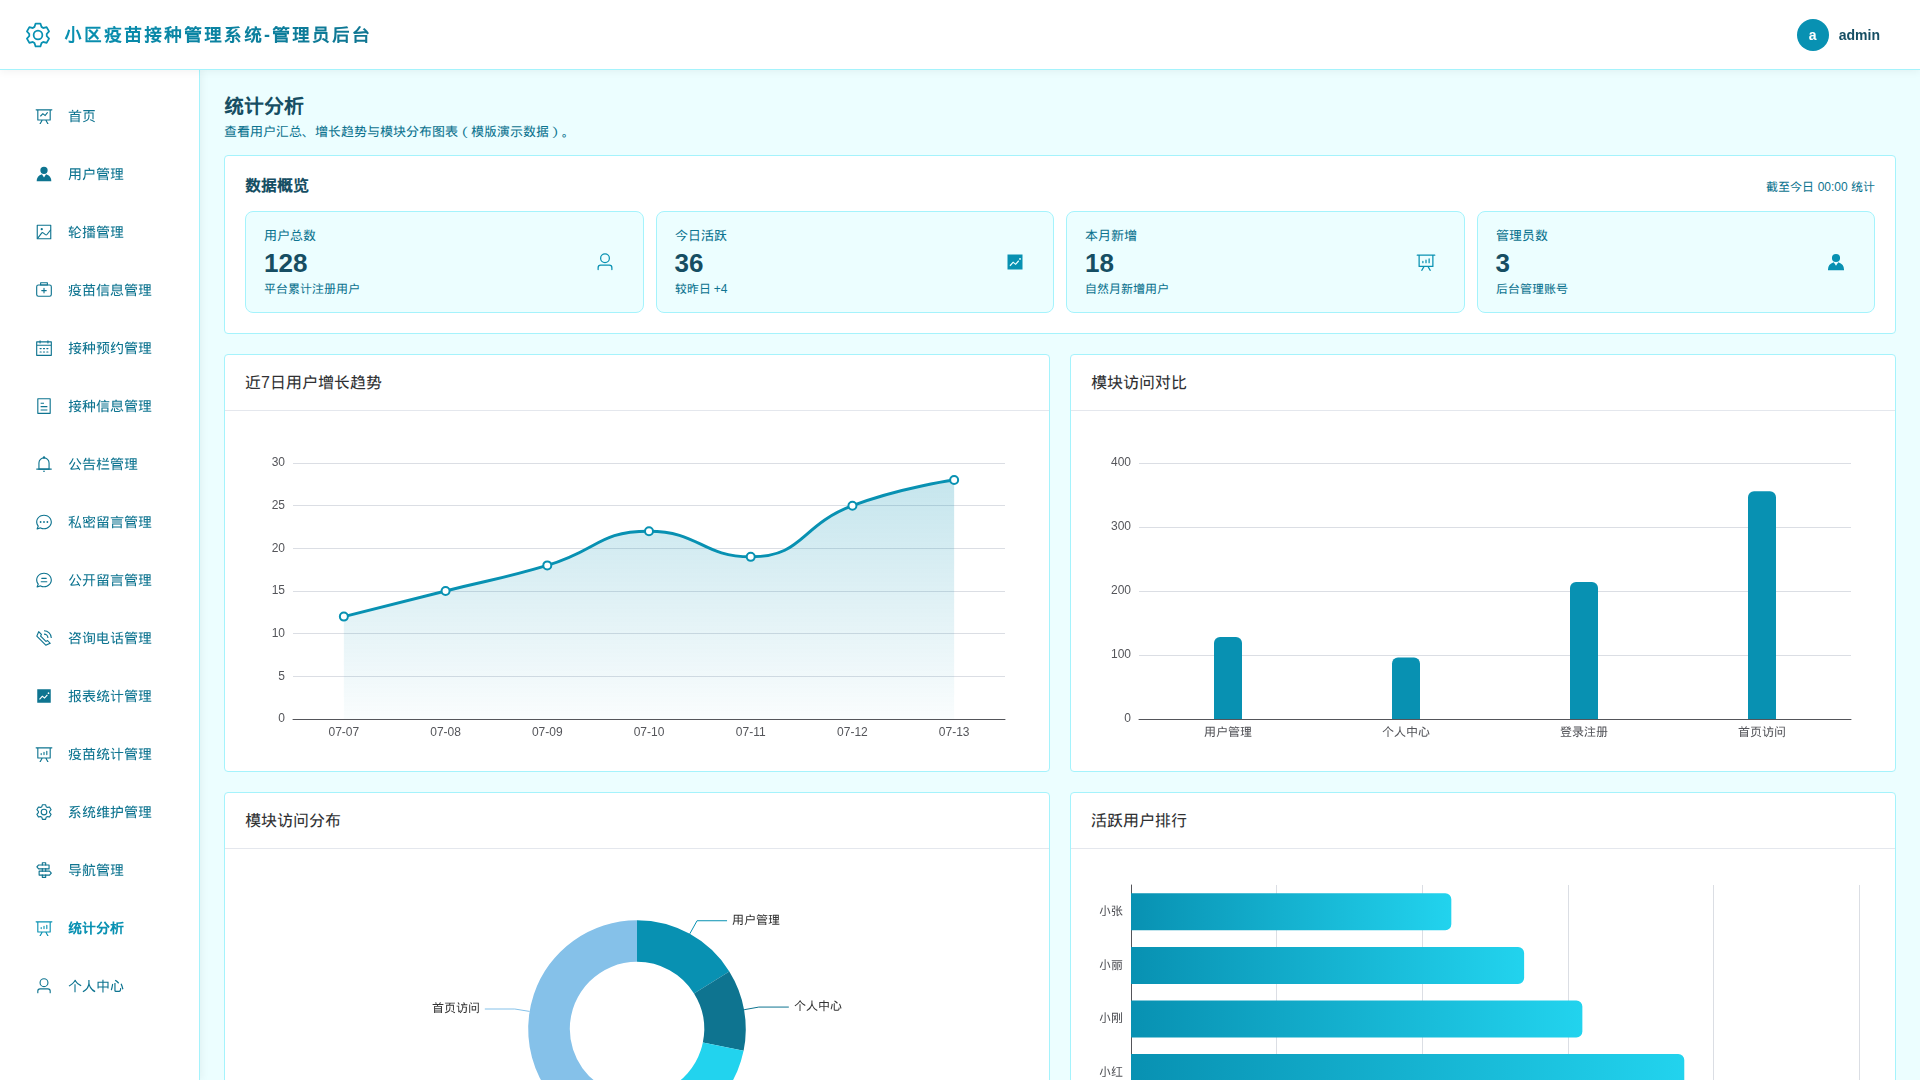Click the 公开留言管理 message icon
Screen dimensions: 1920x1080
pyautogui.click(x=44, y=580)
